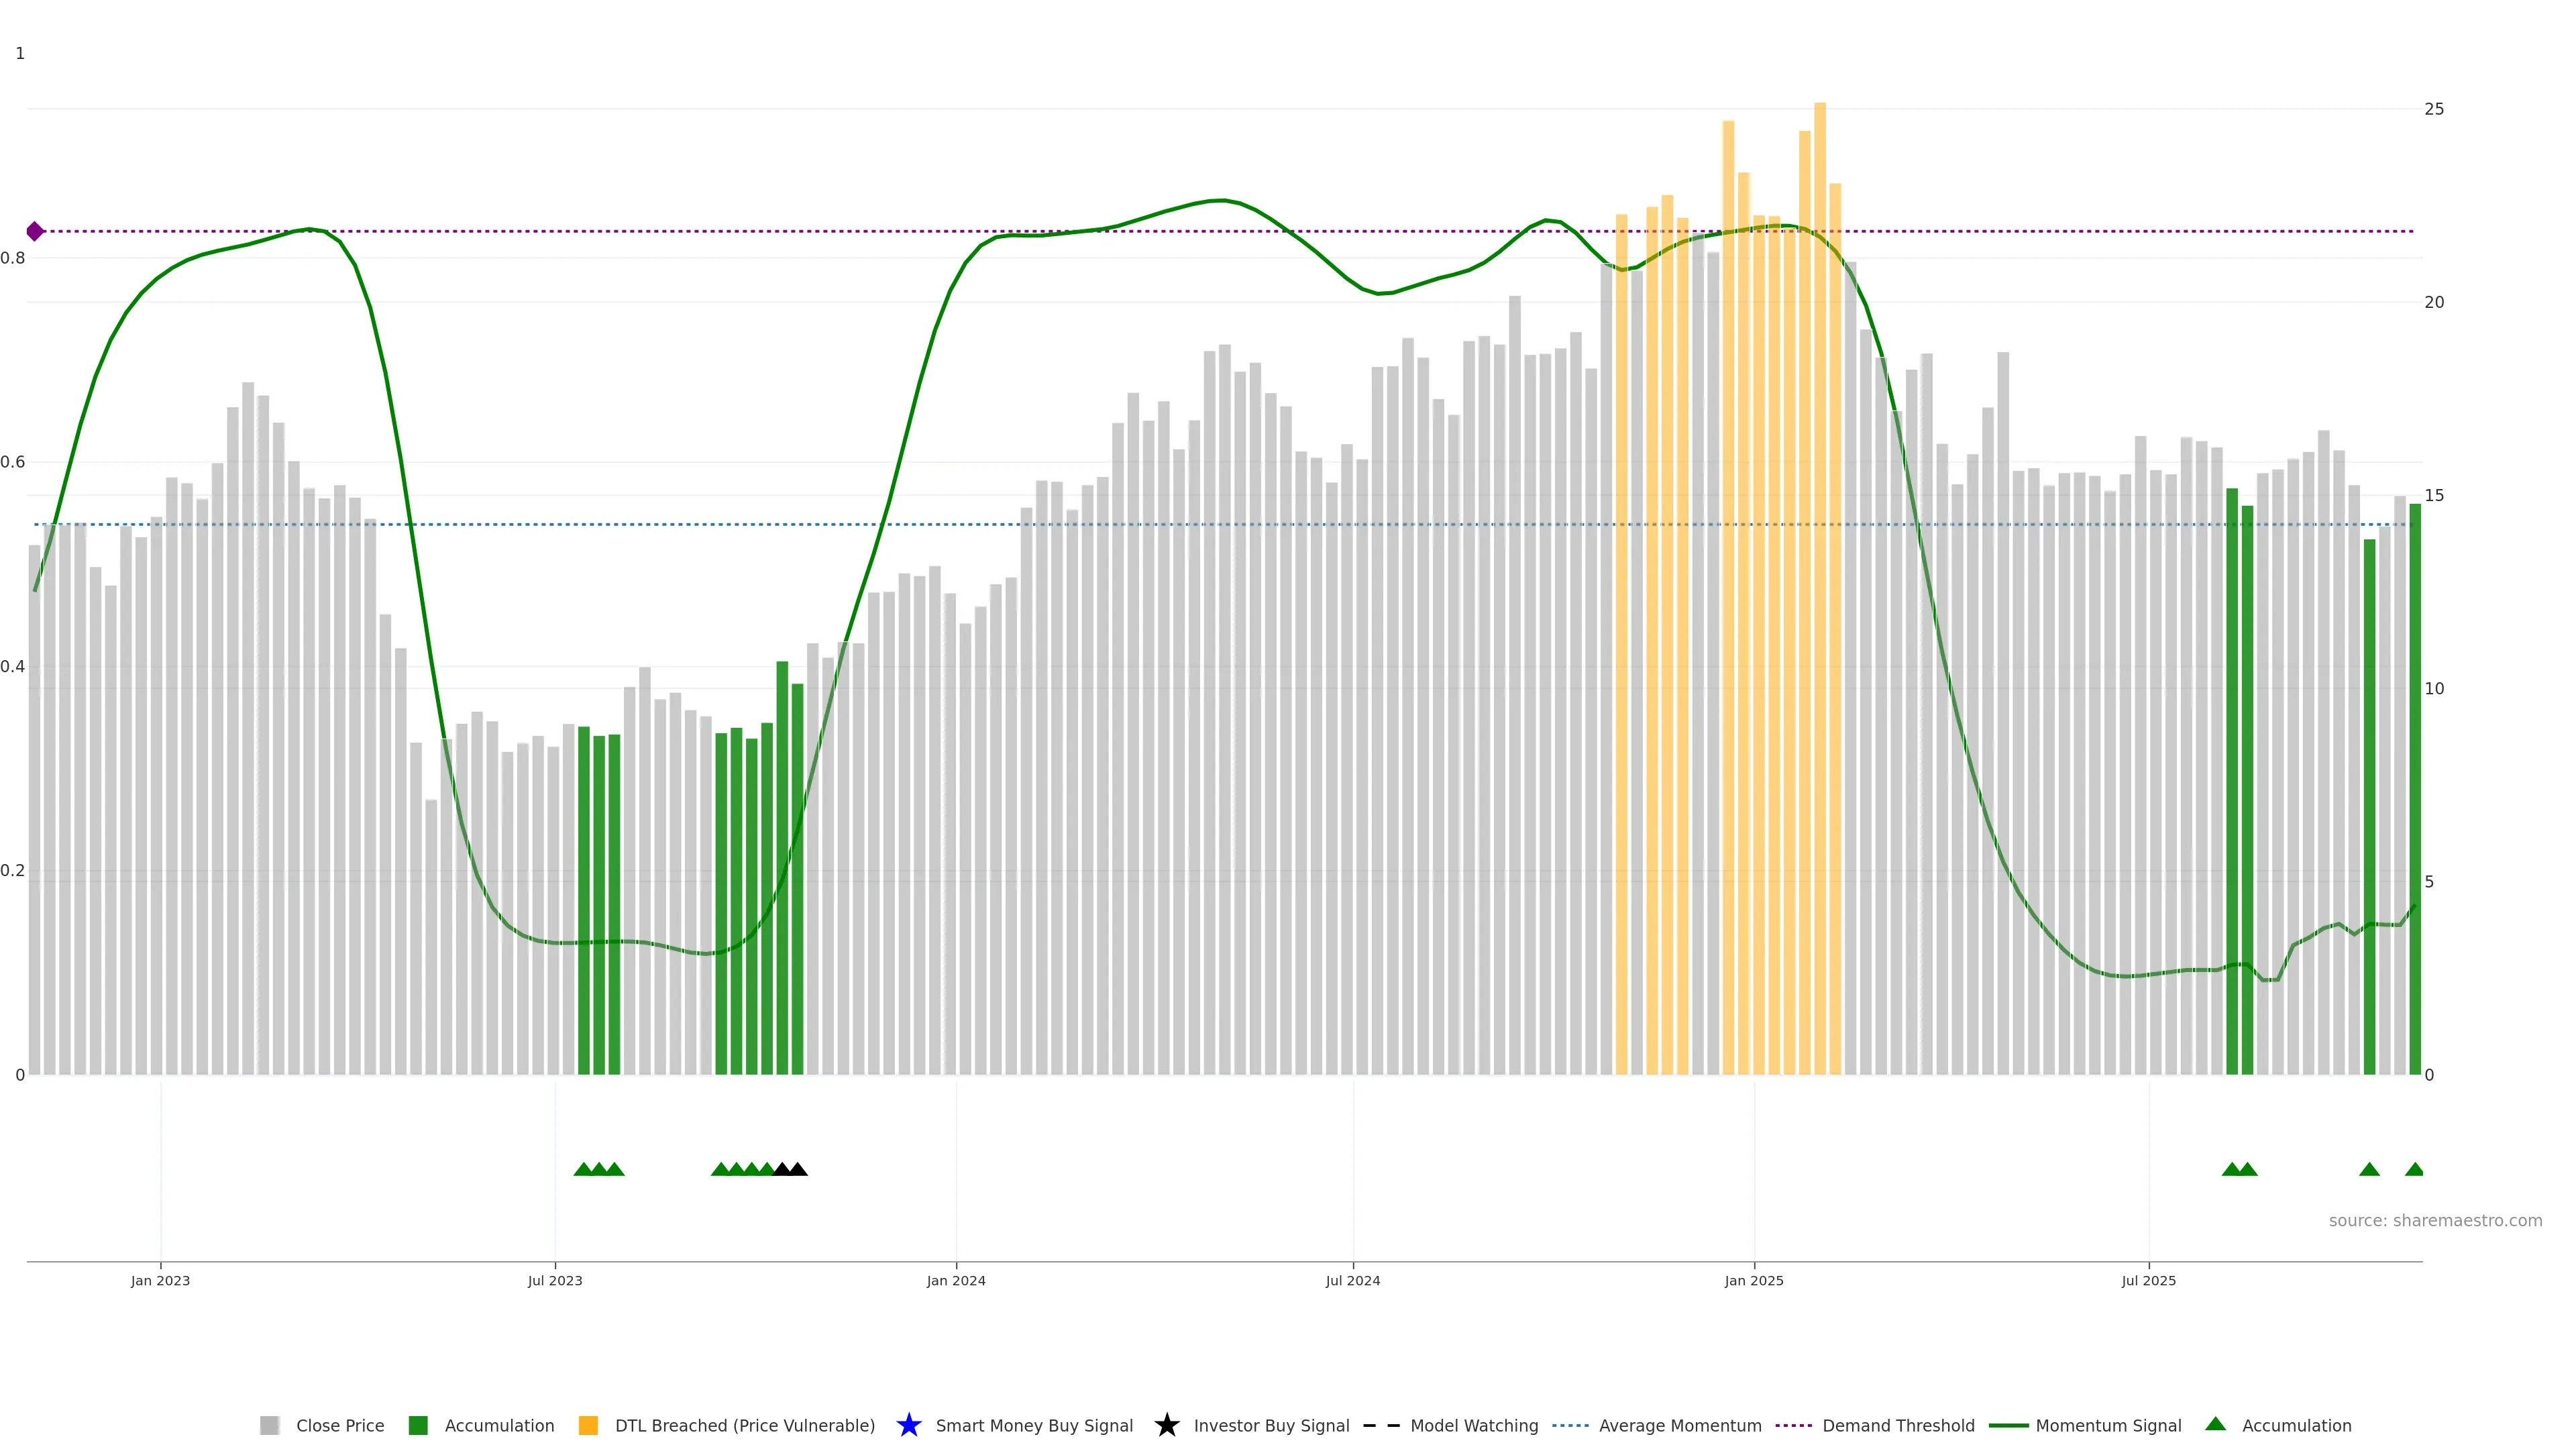Click the Jan 2025 axis tick label
The height and width of the screenshot is (1449, 2576).
tap(1753, 1280)
